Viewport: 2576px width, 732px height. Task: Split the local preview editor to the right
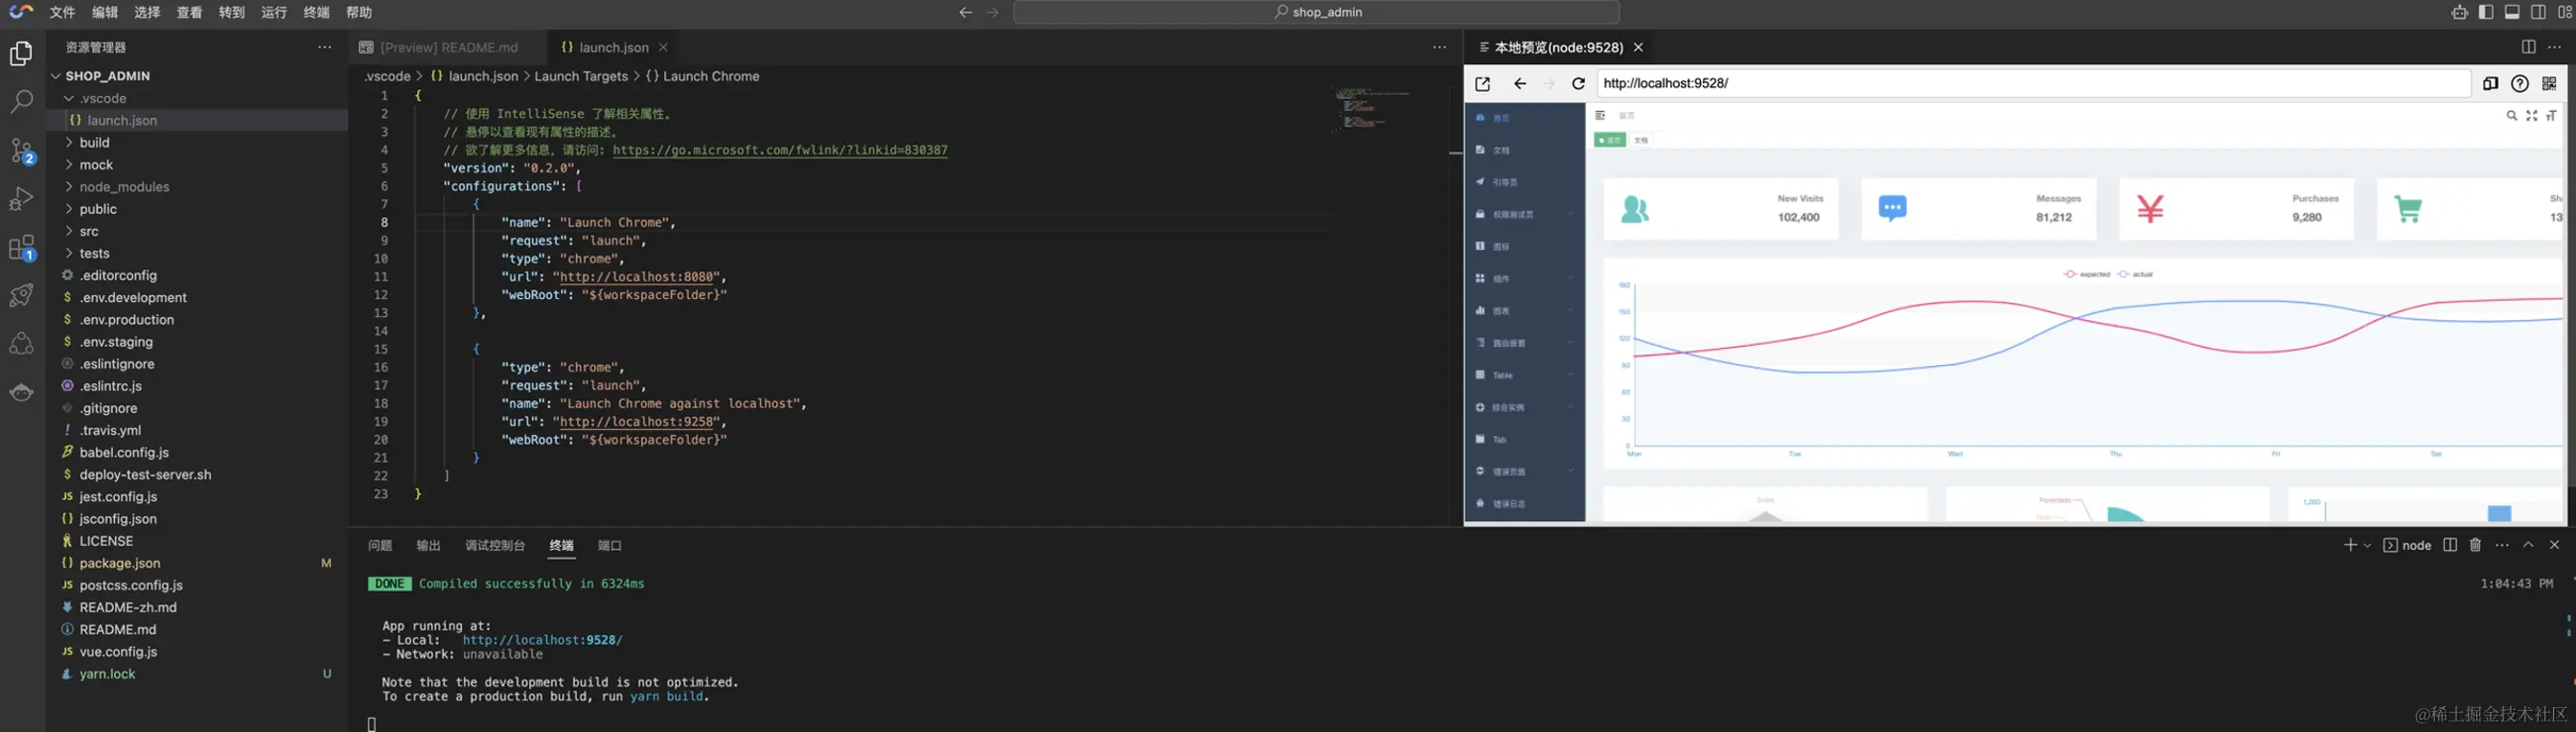coord(2528,47)
